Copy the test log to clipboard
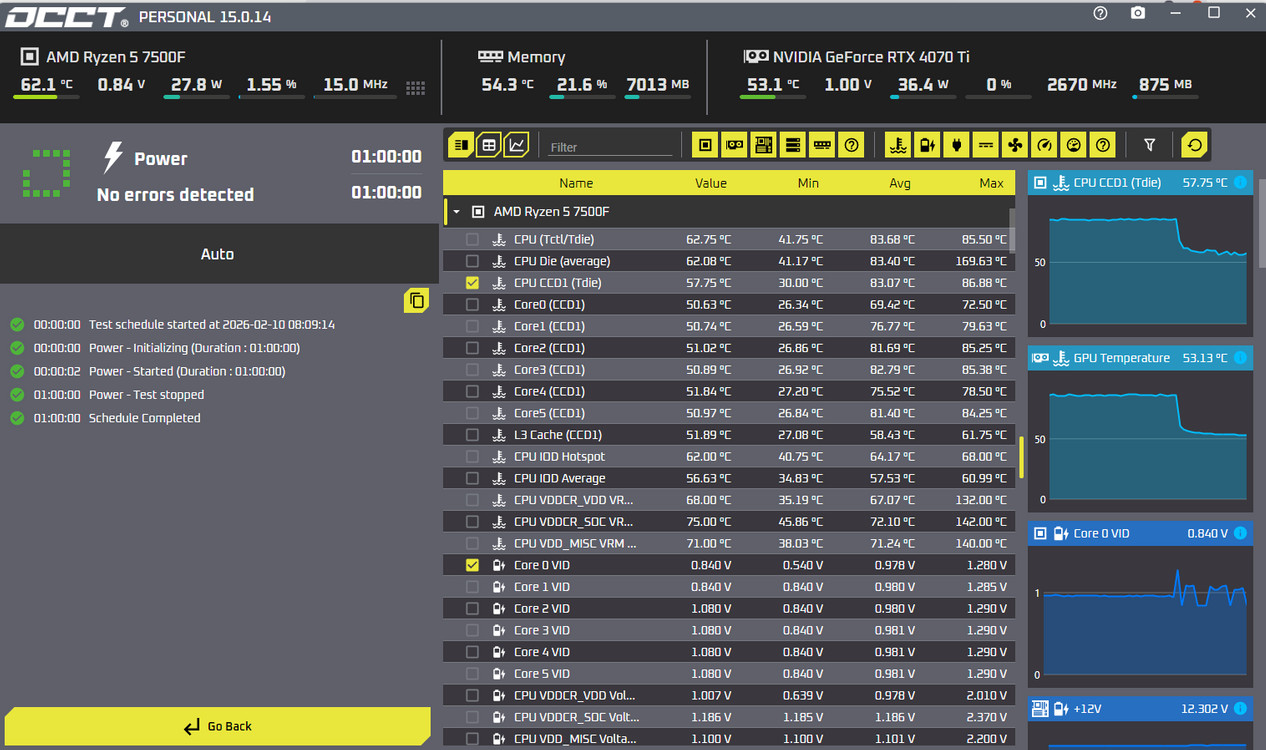1266x750 pixels. pyautogui.click(x=416, y=301)
